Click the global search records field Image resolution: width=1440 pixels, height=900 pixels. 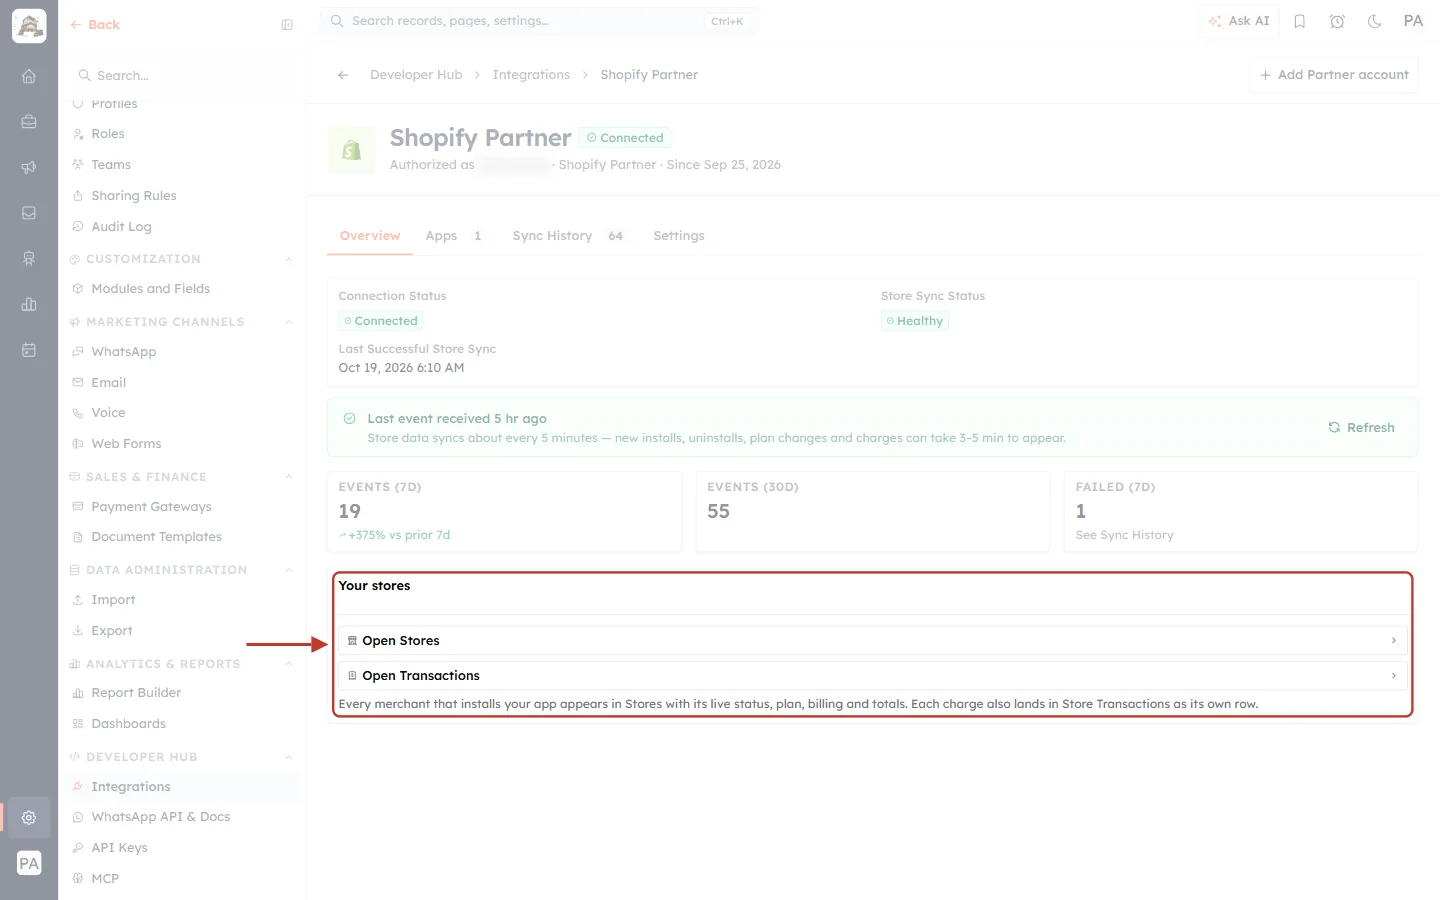pos(539,21)
